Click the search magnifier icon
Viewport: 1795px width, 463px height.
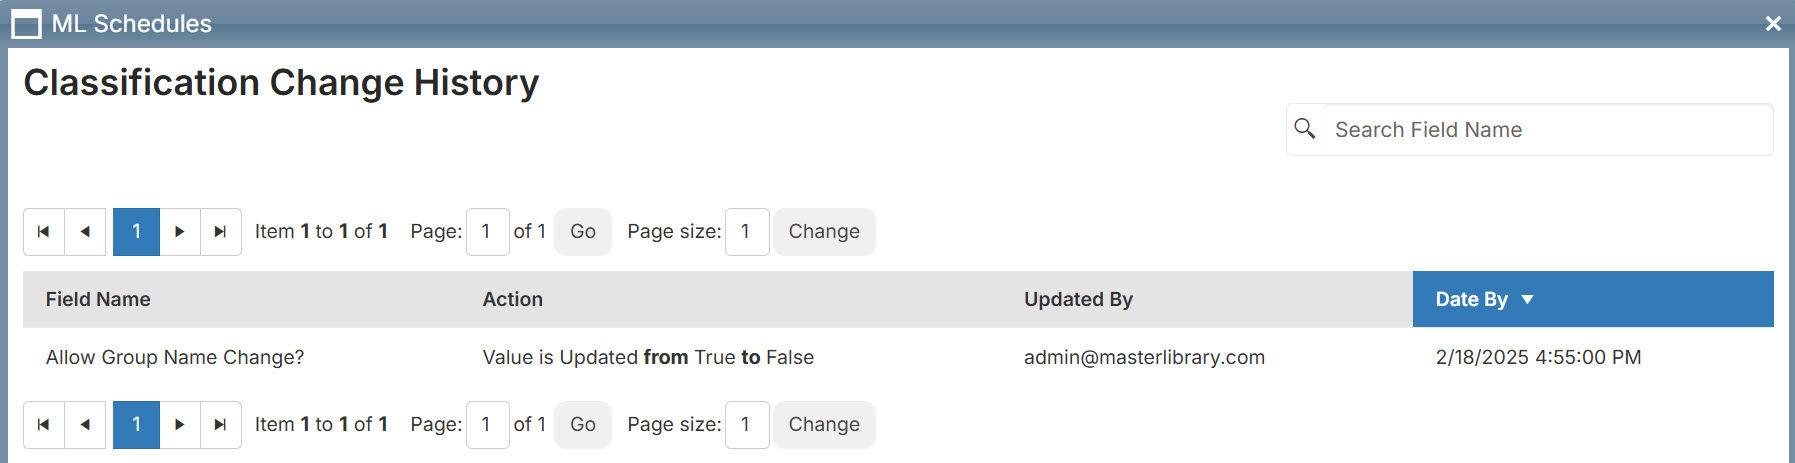[x=1305, y=129]
